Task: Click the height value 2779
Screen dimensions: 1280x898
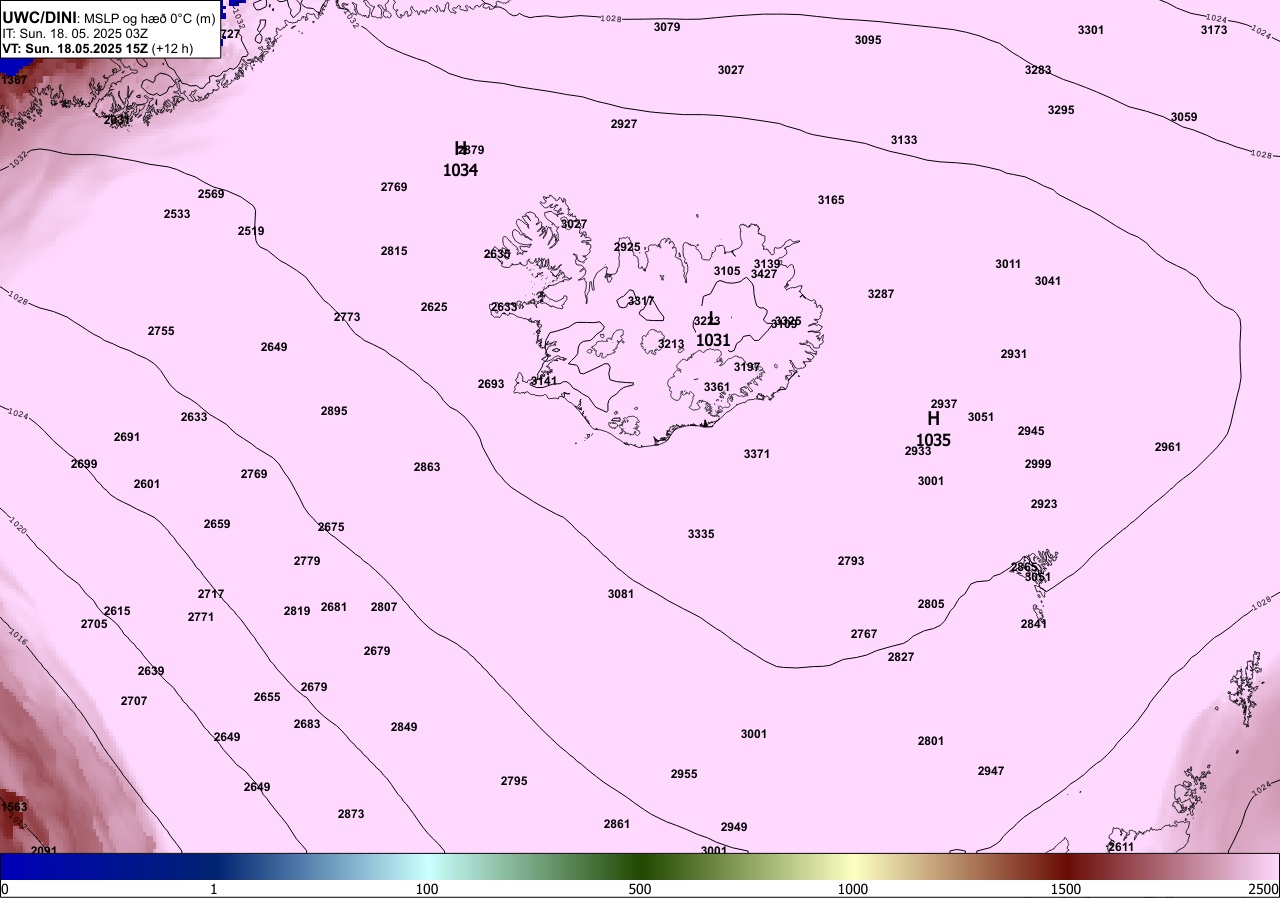Action: (x=307, y=561)
